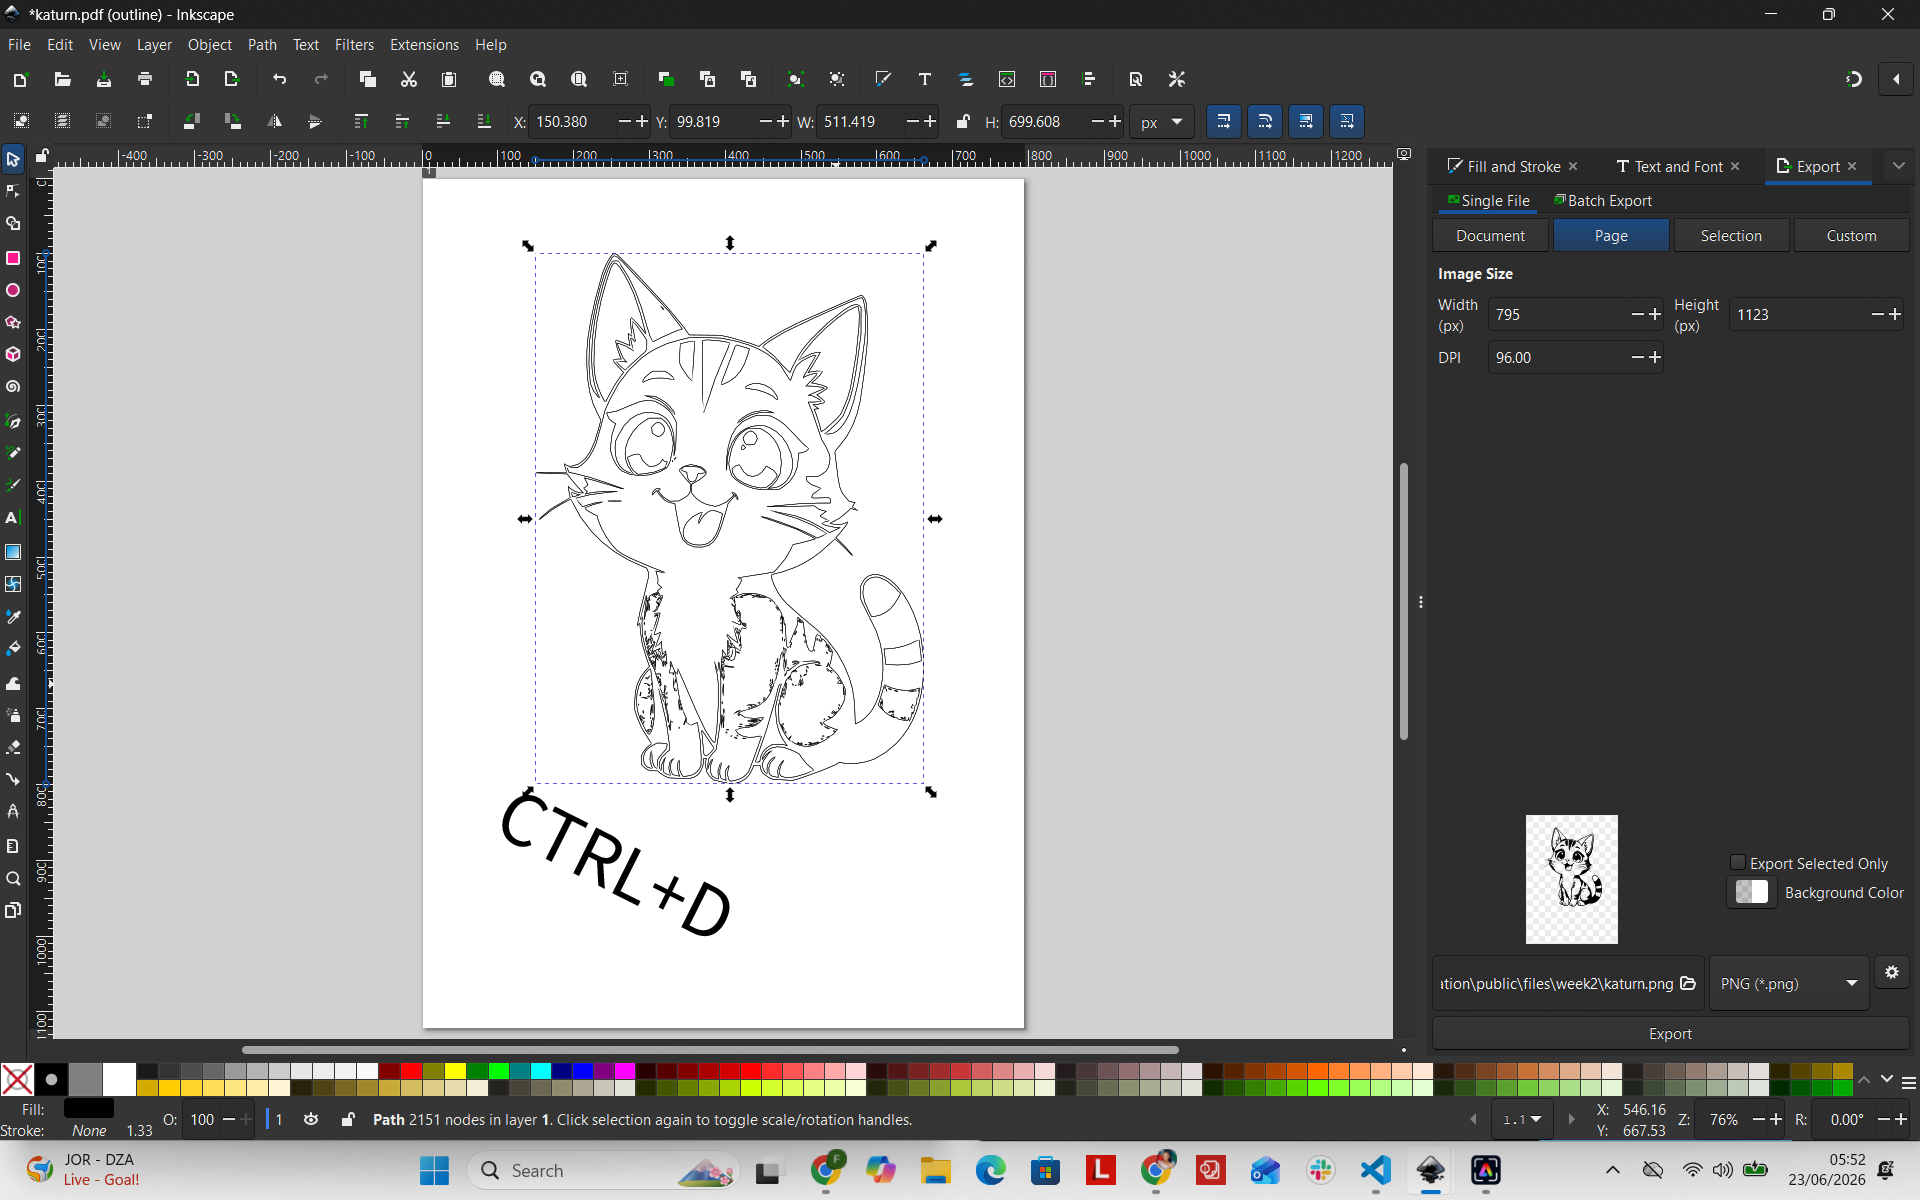The image size is (1920, 1200).
Task: Expand the dock panel tabs chevron
Action: [1898, 166]
